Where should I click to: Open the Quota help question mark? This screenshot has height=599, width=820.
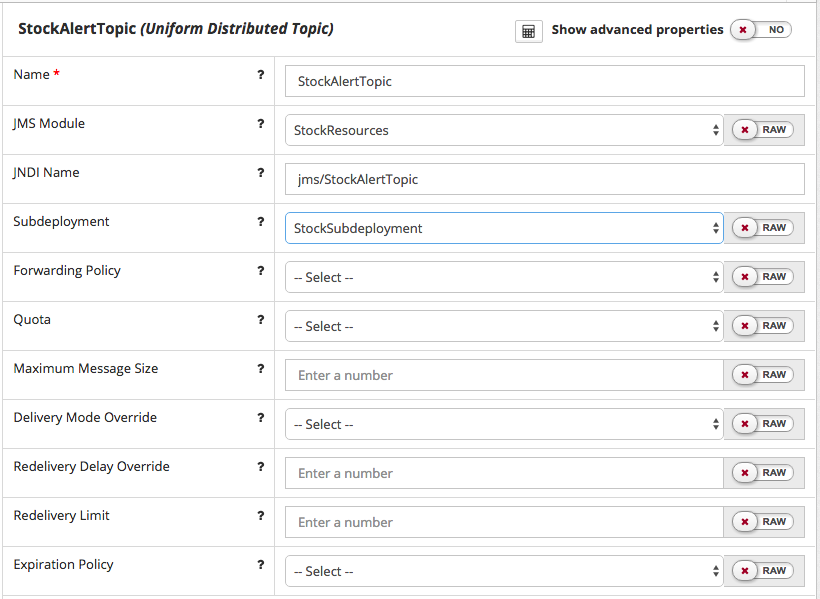[x=261, y=320]
